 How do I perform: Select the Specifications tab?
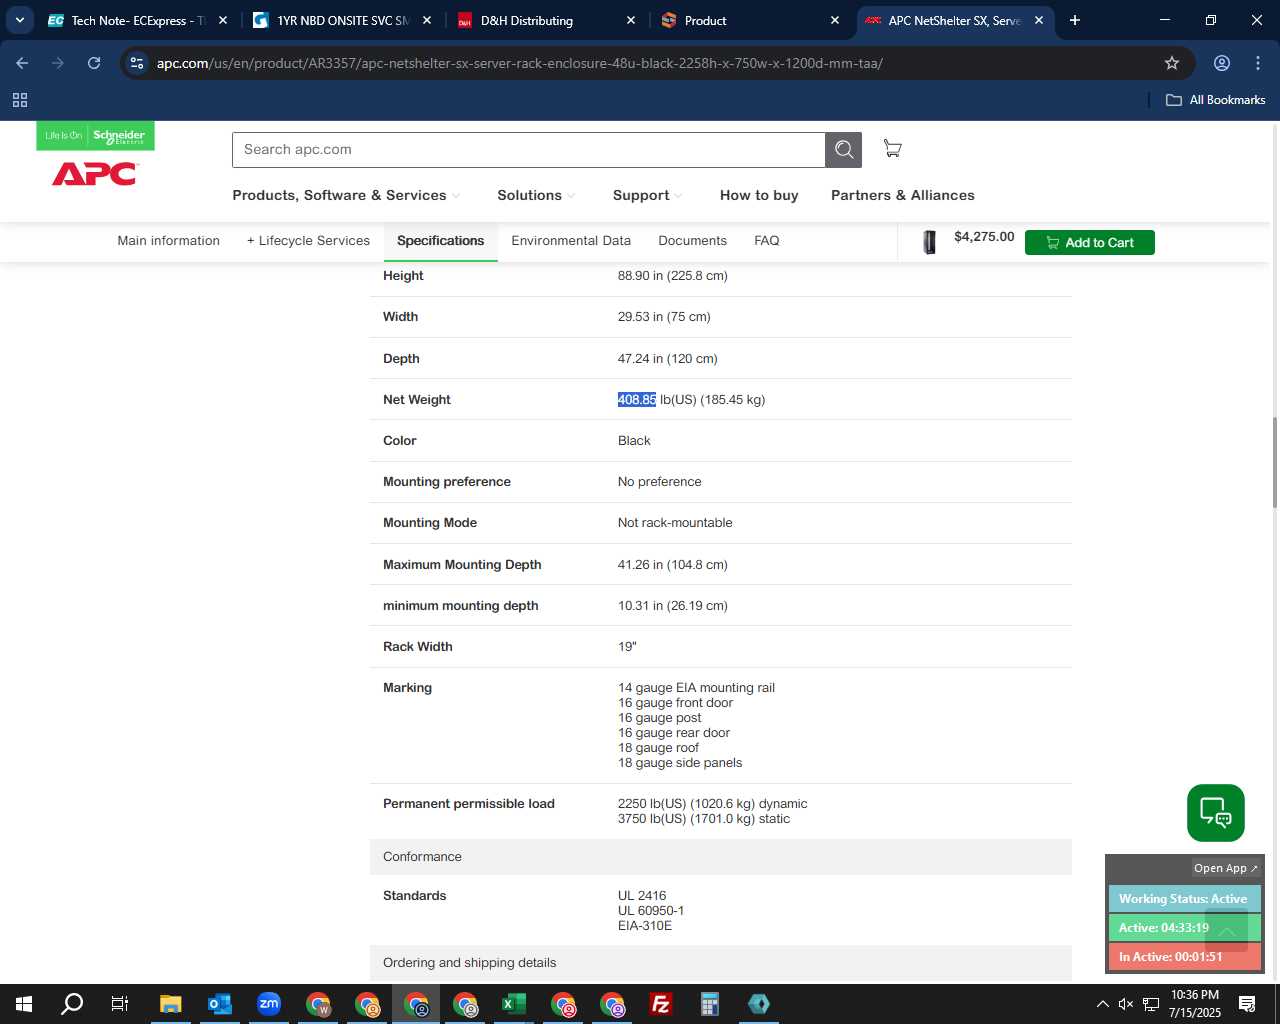click(x=440, y=241)
